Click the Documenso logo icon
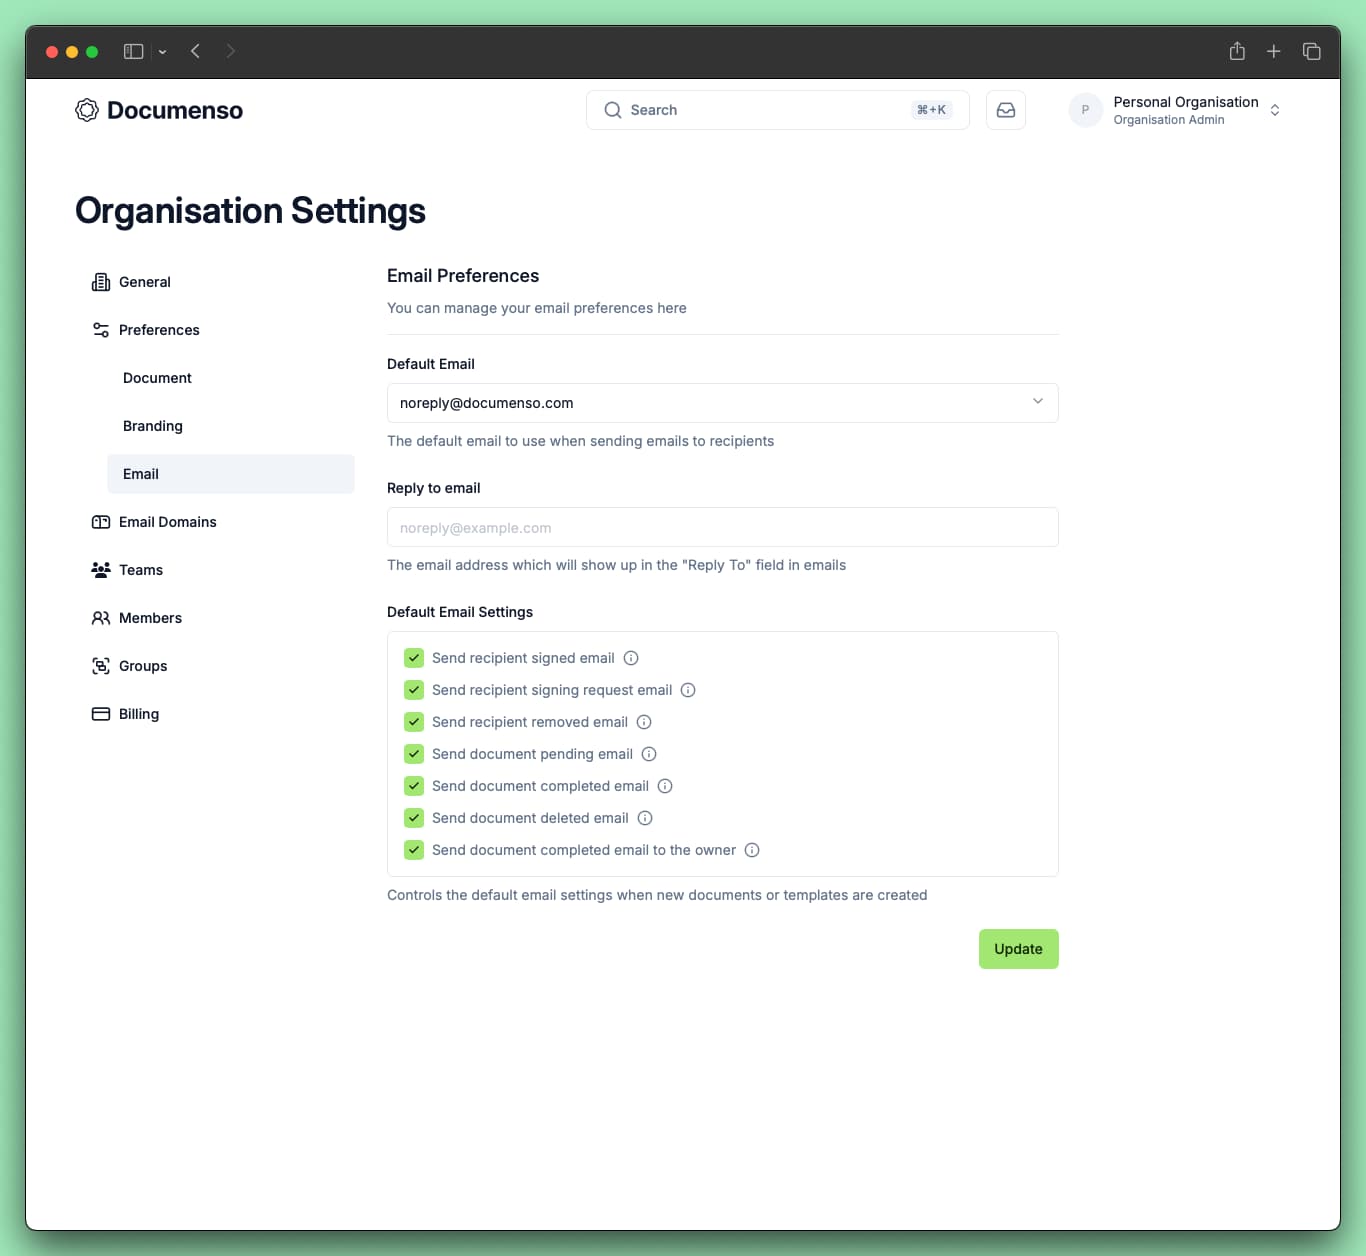Viewport: 1366px width, 1256px height. [86, 110]
